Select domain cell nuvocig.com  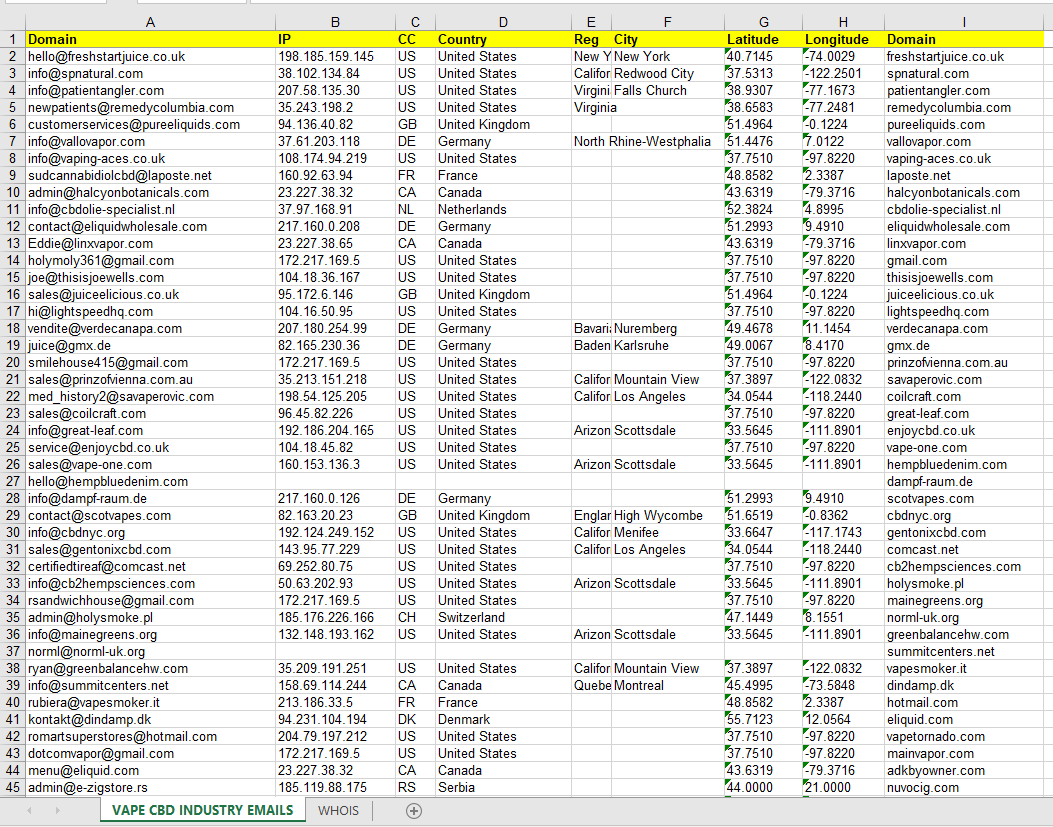(x=964, y=788)
